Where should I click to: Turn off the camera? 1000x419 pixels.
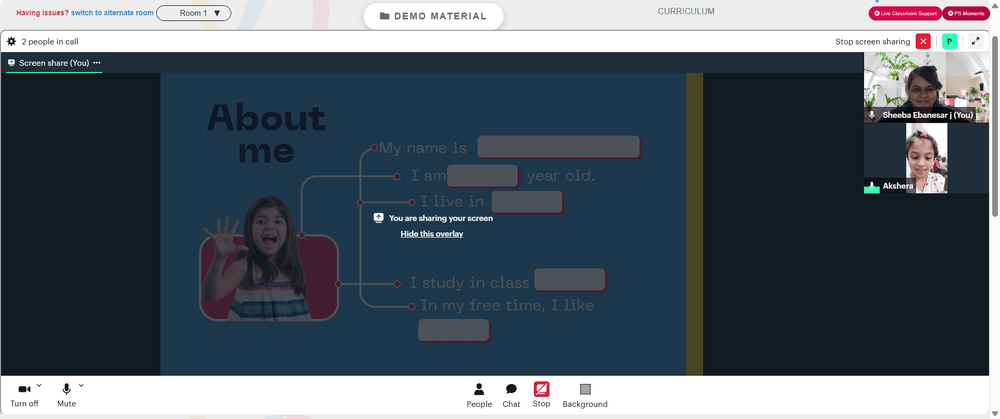[x=24, y=389]
